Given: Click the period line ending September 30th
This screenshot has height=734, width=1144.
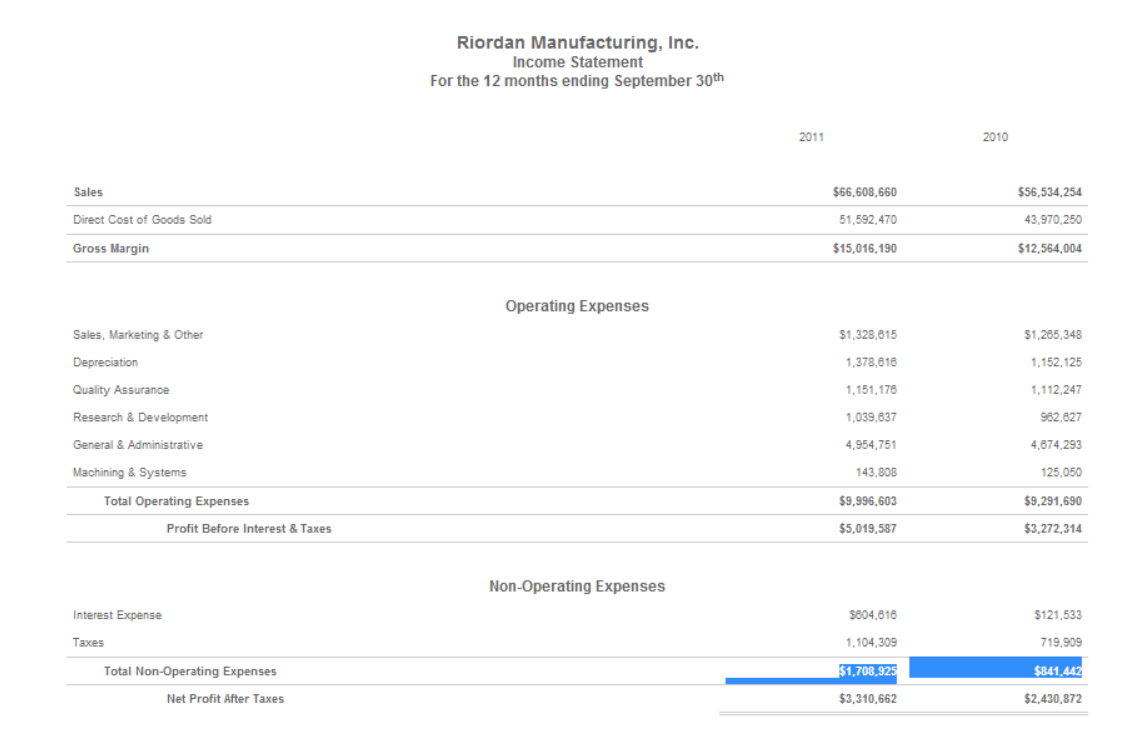Looking at the screenshot, I should [x=577, y=80].
